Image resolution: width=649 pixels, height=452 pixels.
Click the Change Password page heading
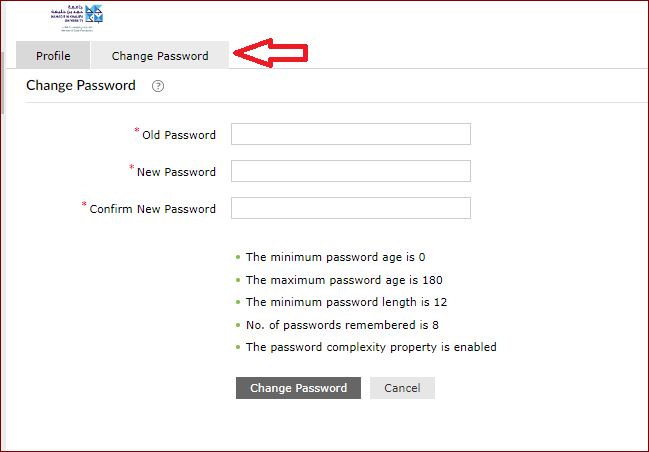point(81,85)
